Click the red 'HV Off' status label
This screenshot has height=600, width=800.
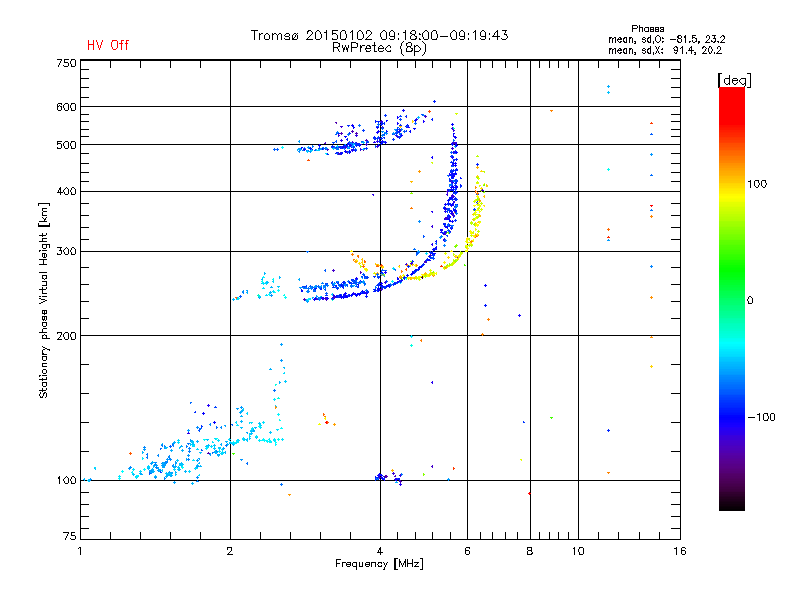[108, 45]
